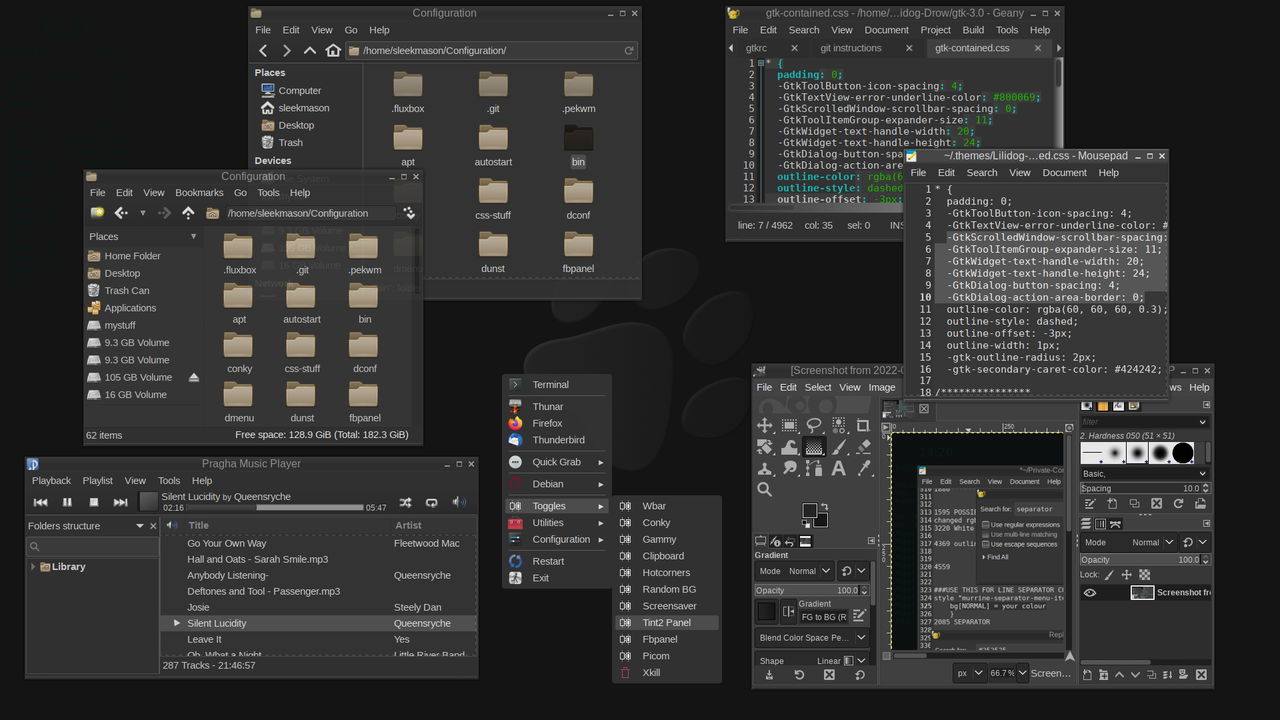Viewport: 1280px width, 720px height.
Task: Select the Rectangle Select tool in GIMP
Action: coord(790,426)
